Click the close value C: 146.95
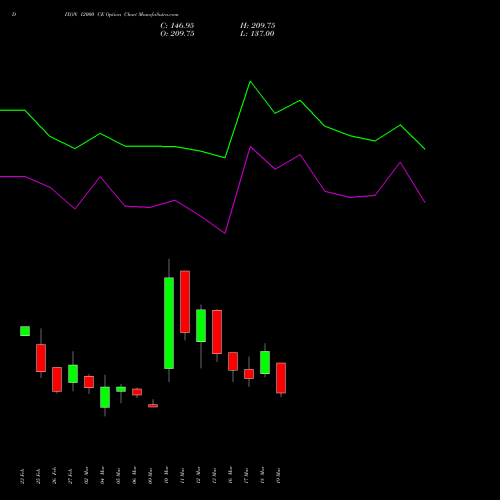This screenshot has width=500, height=500. pos(177,26)
